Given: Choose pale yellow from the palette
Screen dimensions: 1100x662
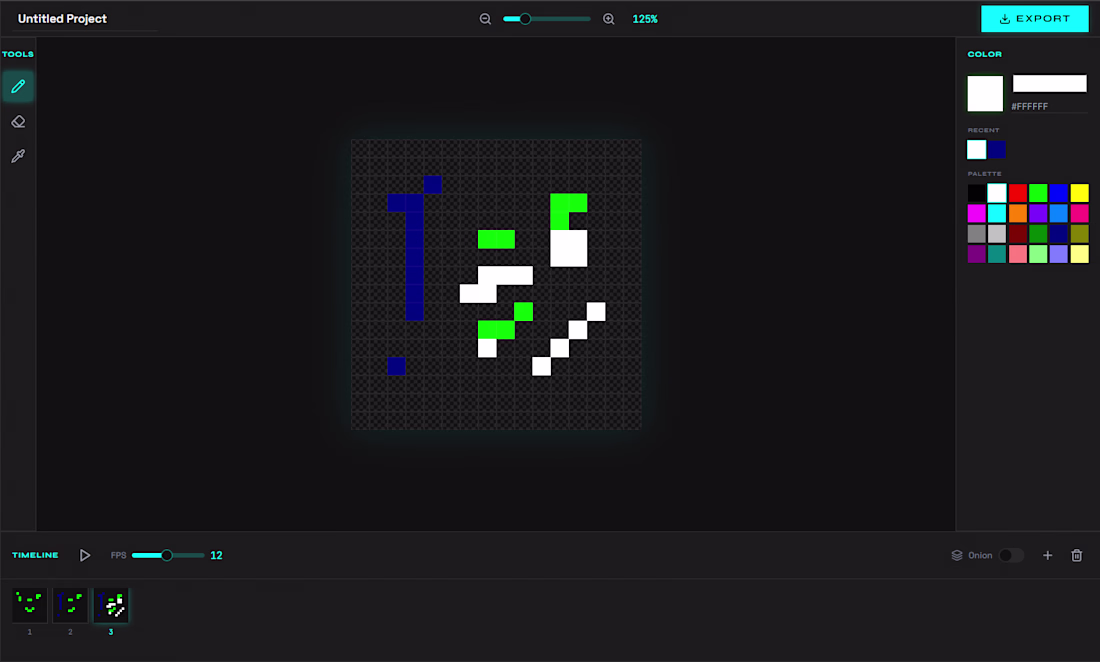Looking at the screenshot, I should pyautogui.click(x=1080, y=254).
